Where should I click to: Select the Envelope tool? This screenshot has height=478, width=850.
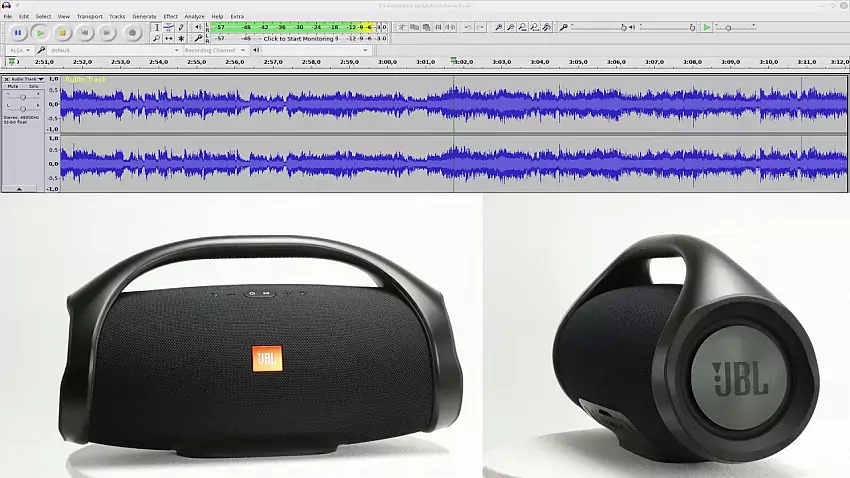pos(169,27)
